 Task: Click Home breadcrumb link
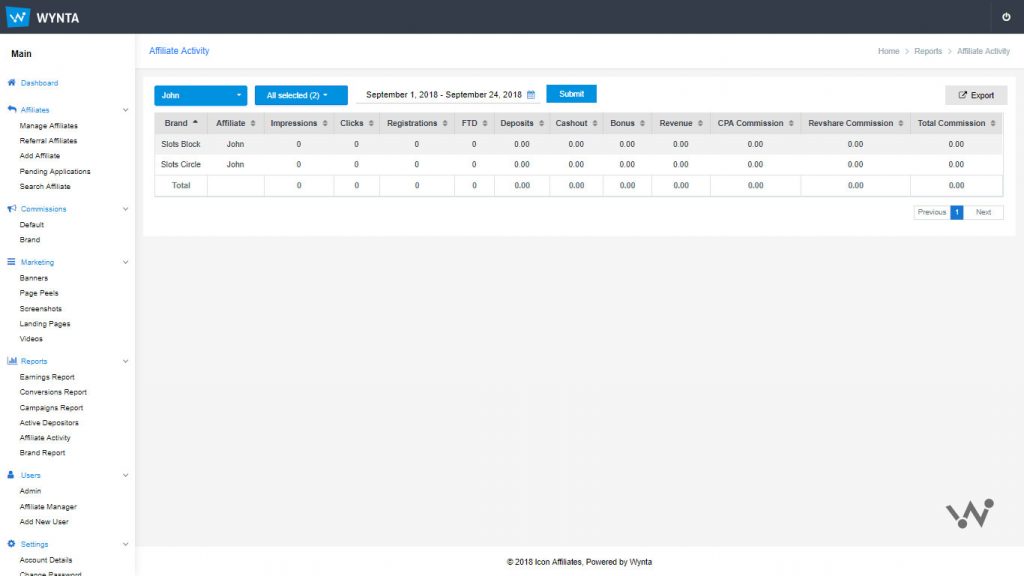click(888, 51)
